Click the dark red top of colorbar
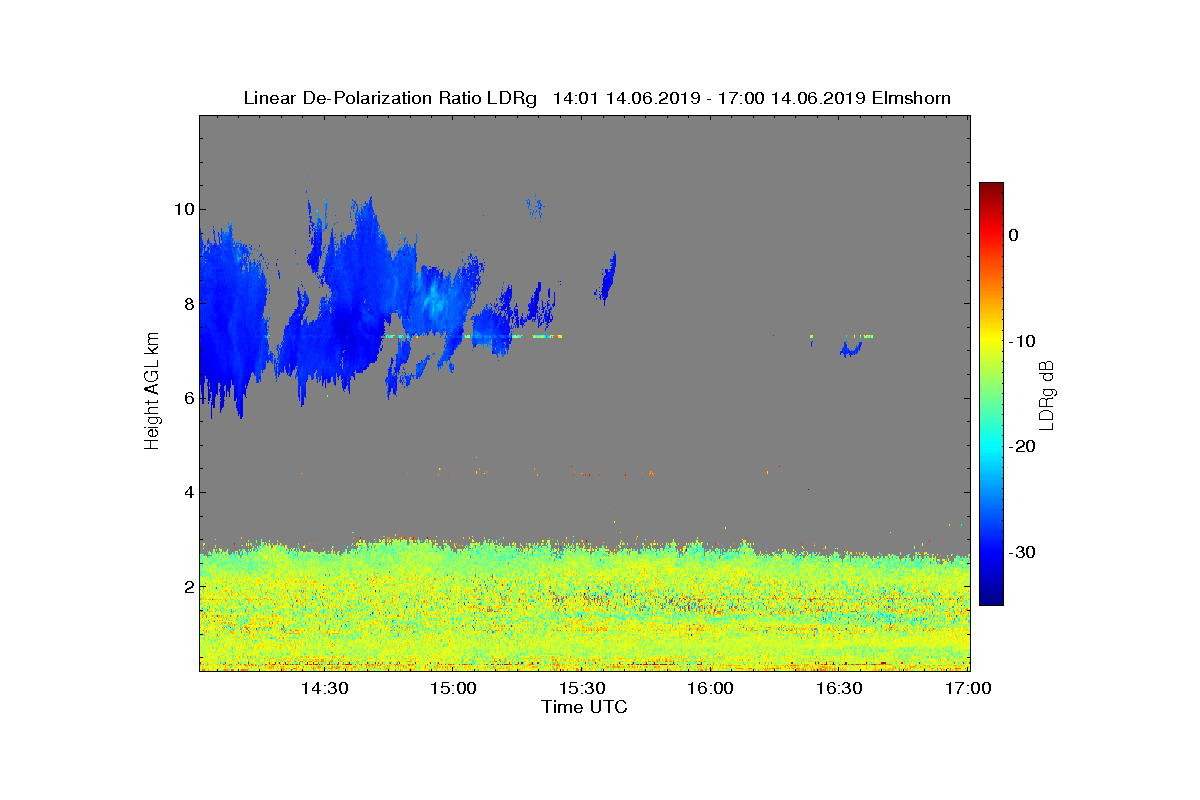1200x800 pixels. tap(991, 189)
